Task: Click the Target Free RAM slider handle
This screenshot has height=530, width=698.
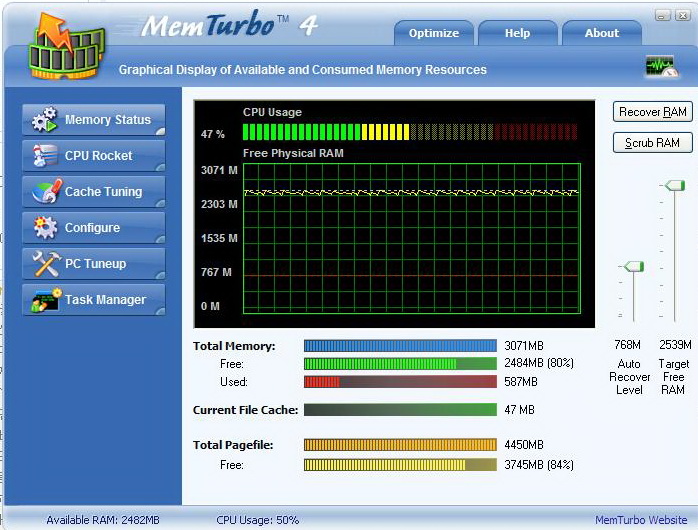Action: pyautogui.click(x=675, y=185)
